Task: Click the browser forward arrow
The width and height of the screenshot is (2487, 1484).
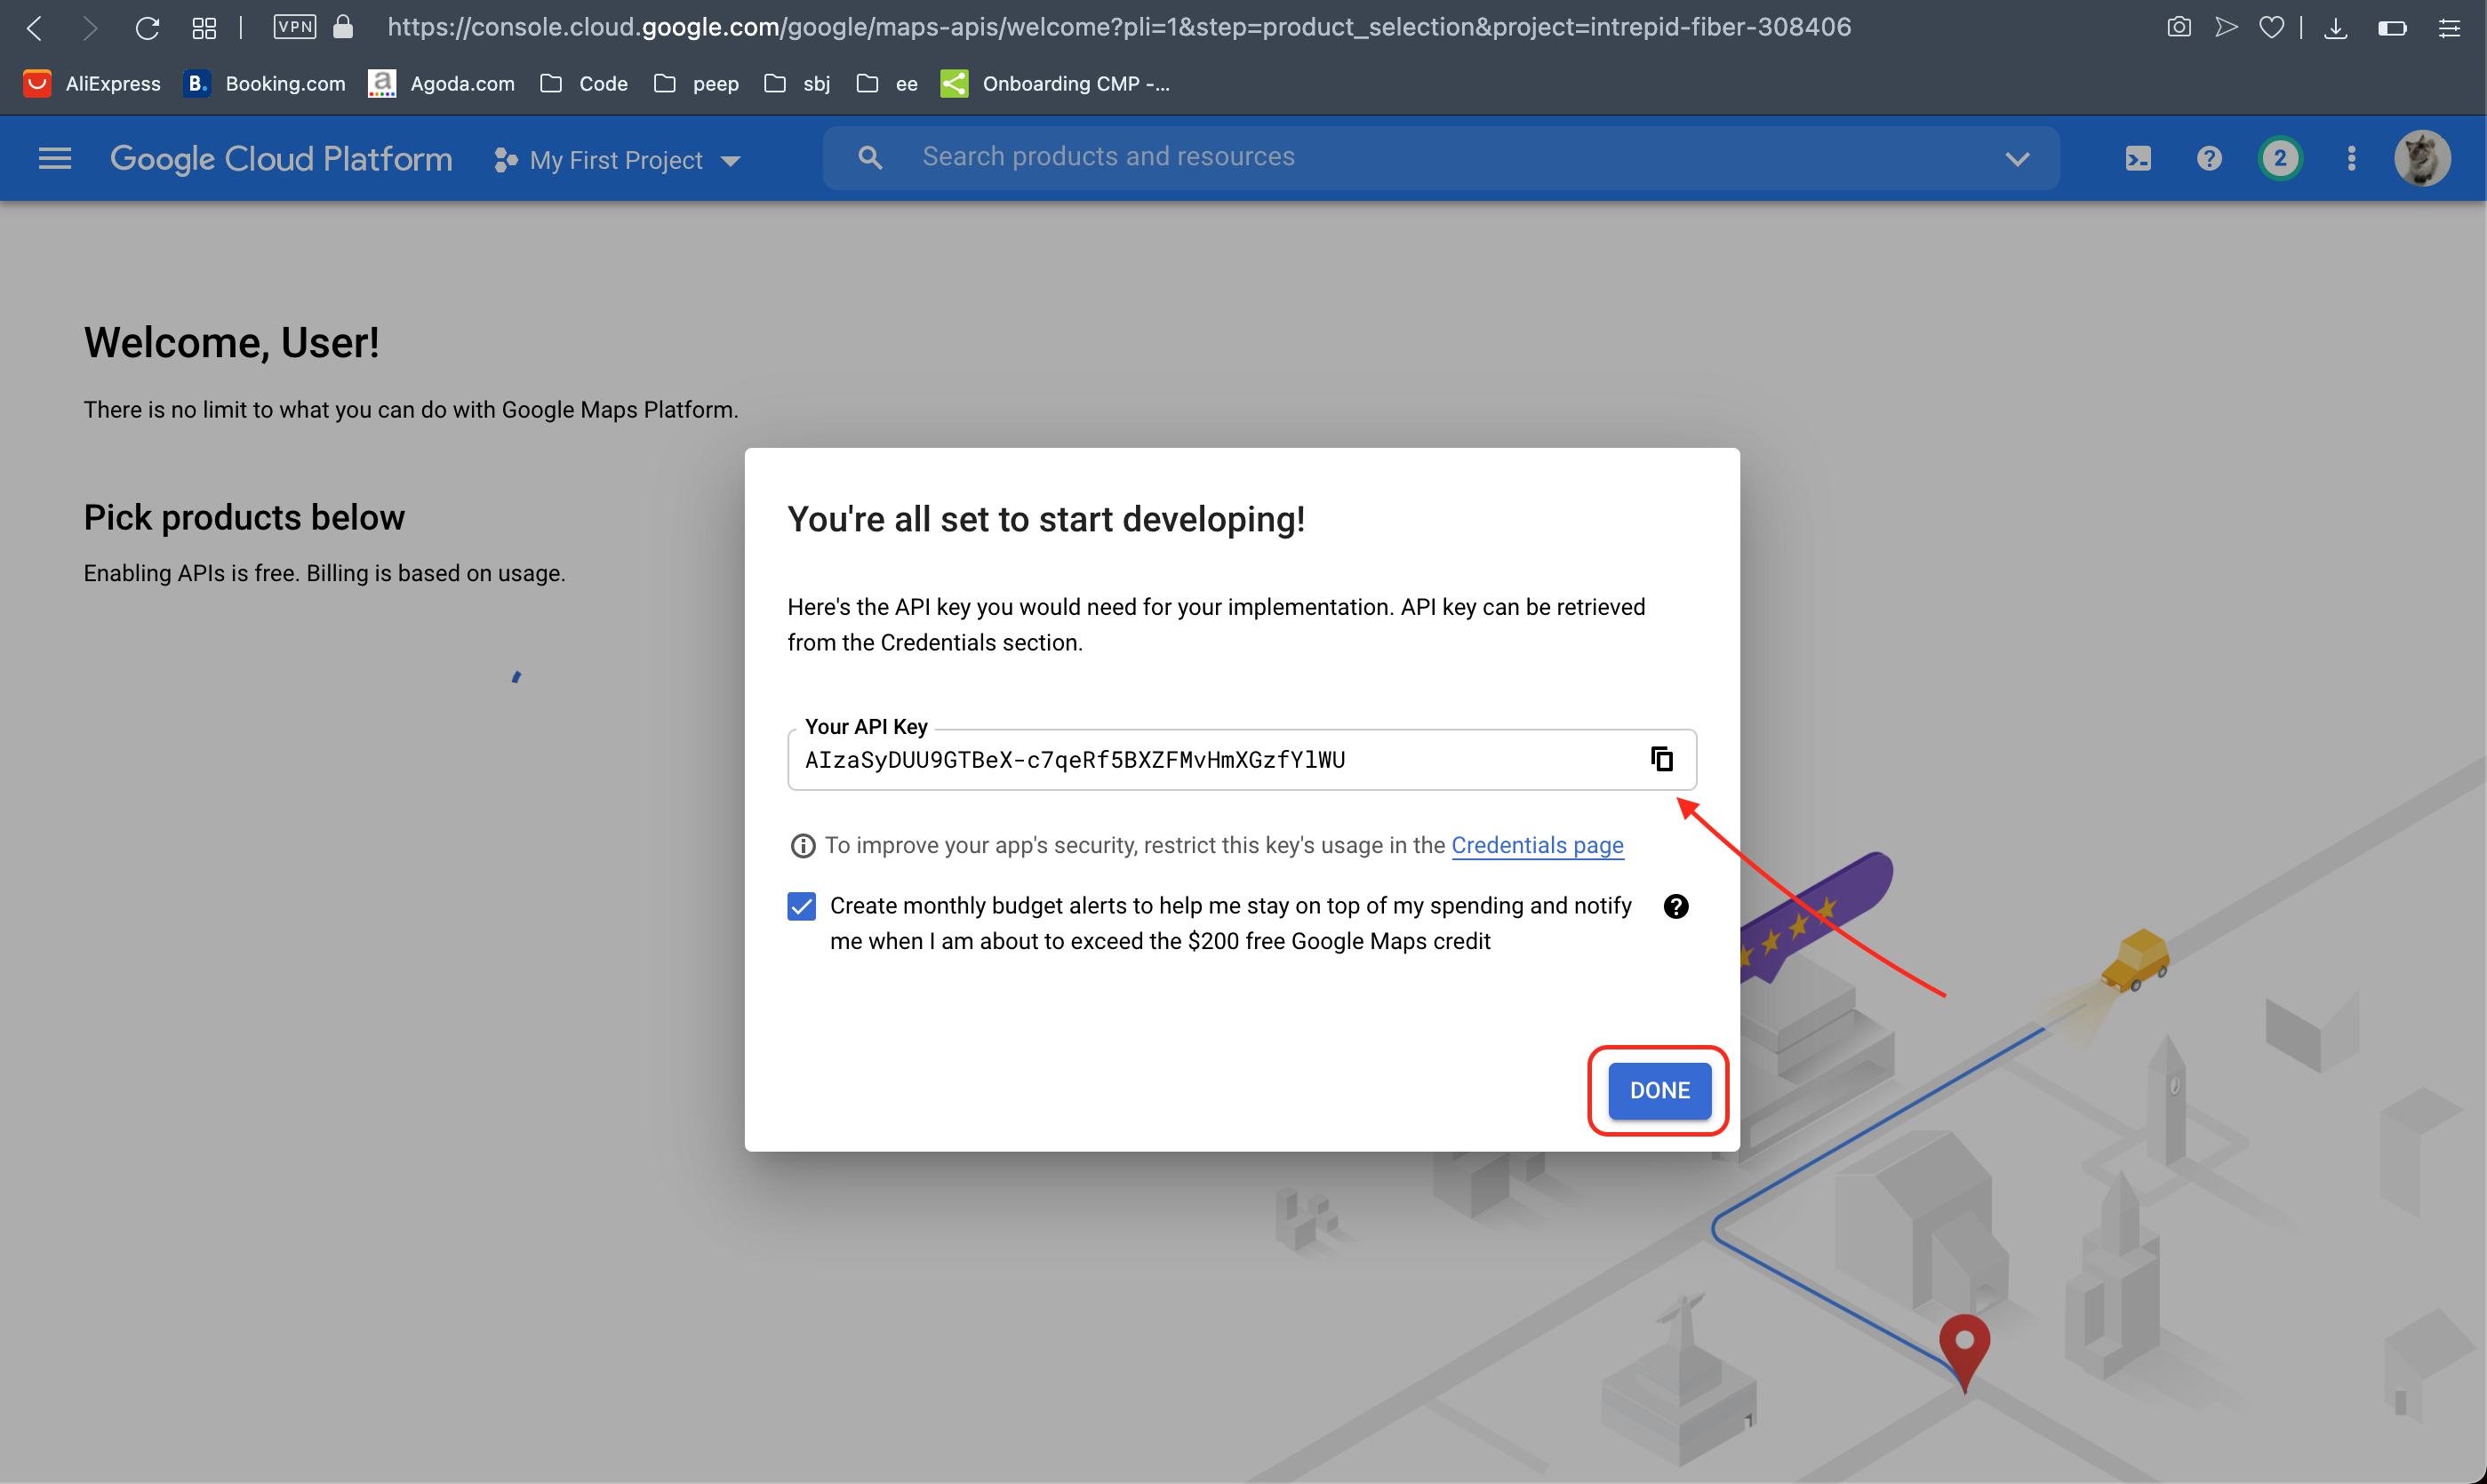Action: [x=89, y=28]
